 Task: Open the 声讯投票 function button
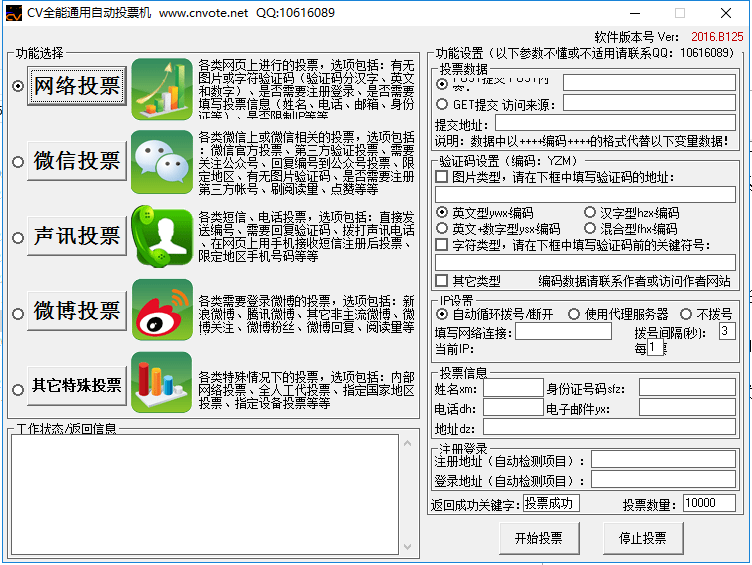(77, 235)
